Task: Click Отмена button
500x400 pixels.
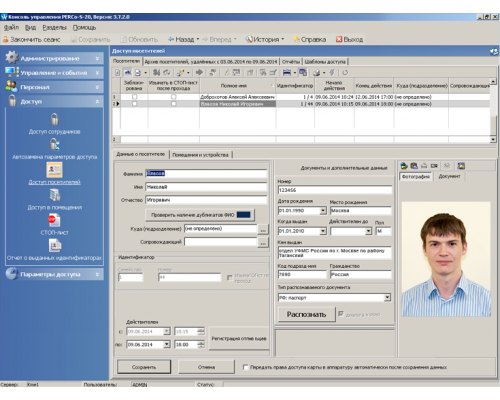Action: (x=206, y=367)
